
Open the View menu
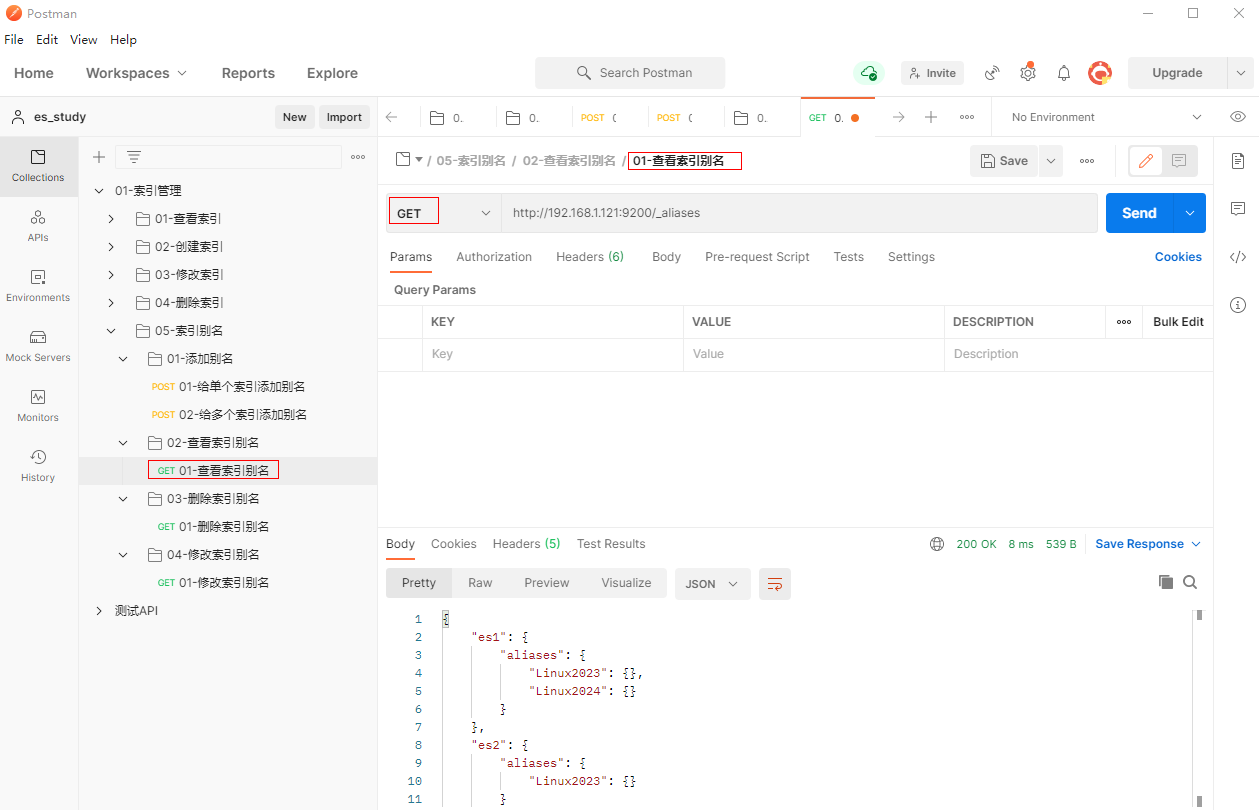83,40
